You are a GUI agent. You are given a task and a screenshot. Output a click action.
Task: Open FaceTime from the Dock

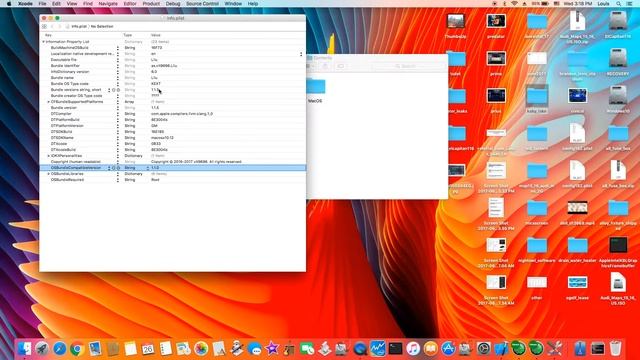[x=307, y=349]
